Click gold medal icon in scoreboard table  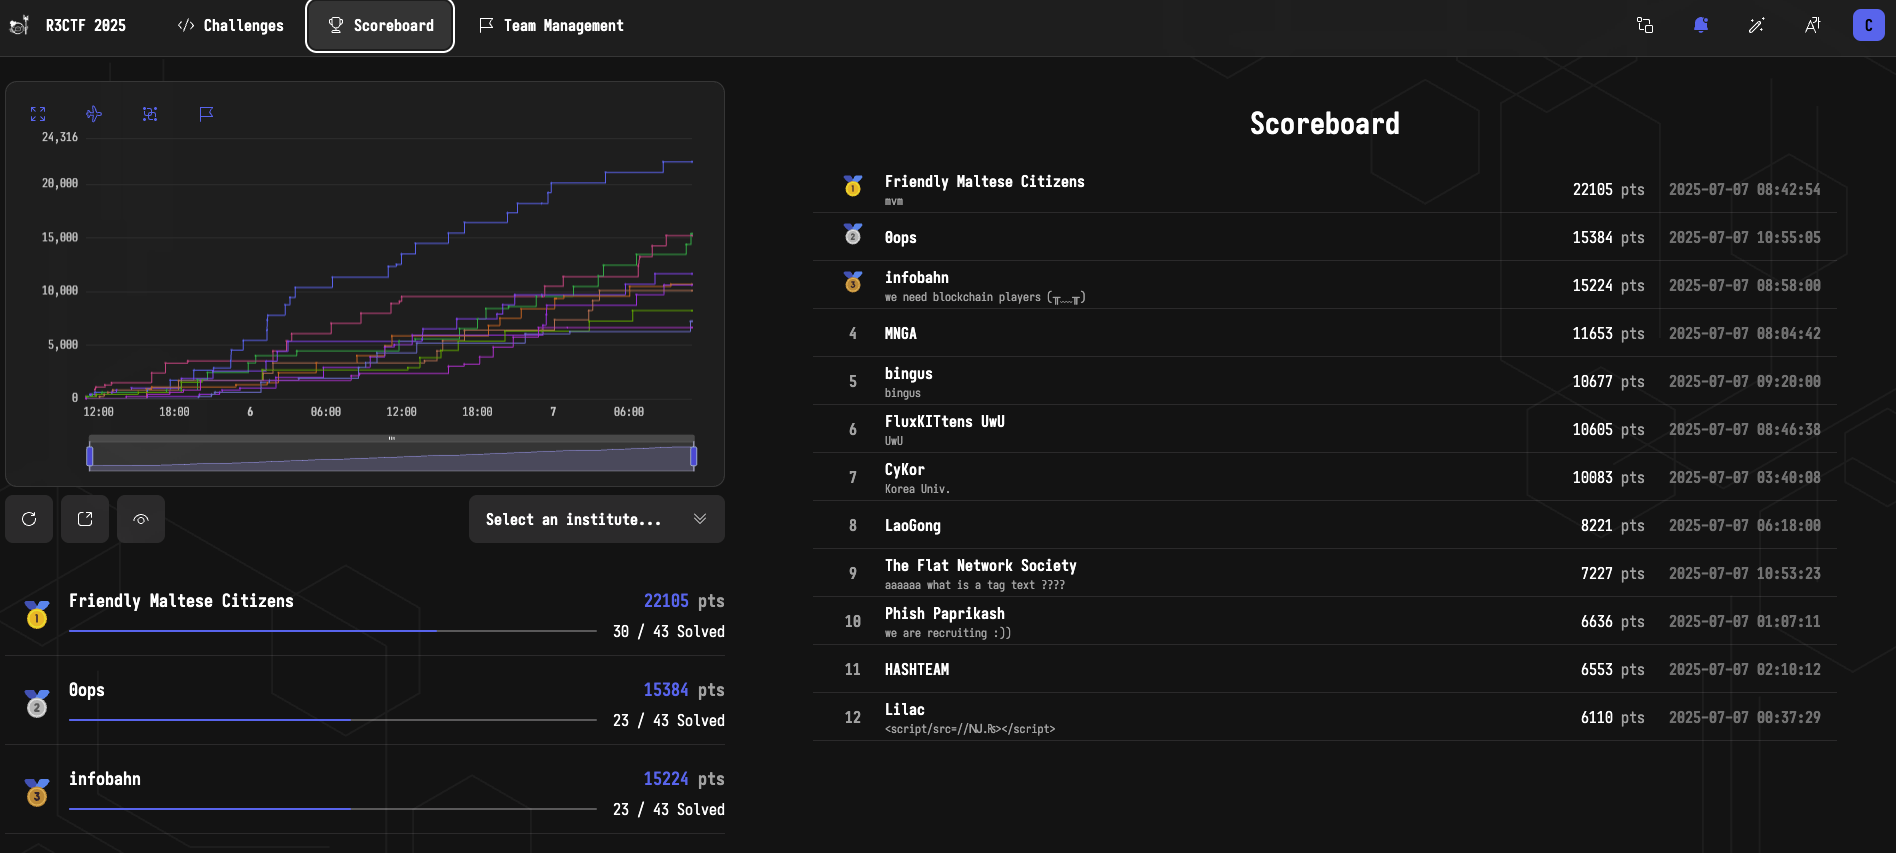pyautogui.click(x=853, y=186)
